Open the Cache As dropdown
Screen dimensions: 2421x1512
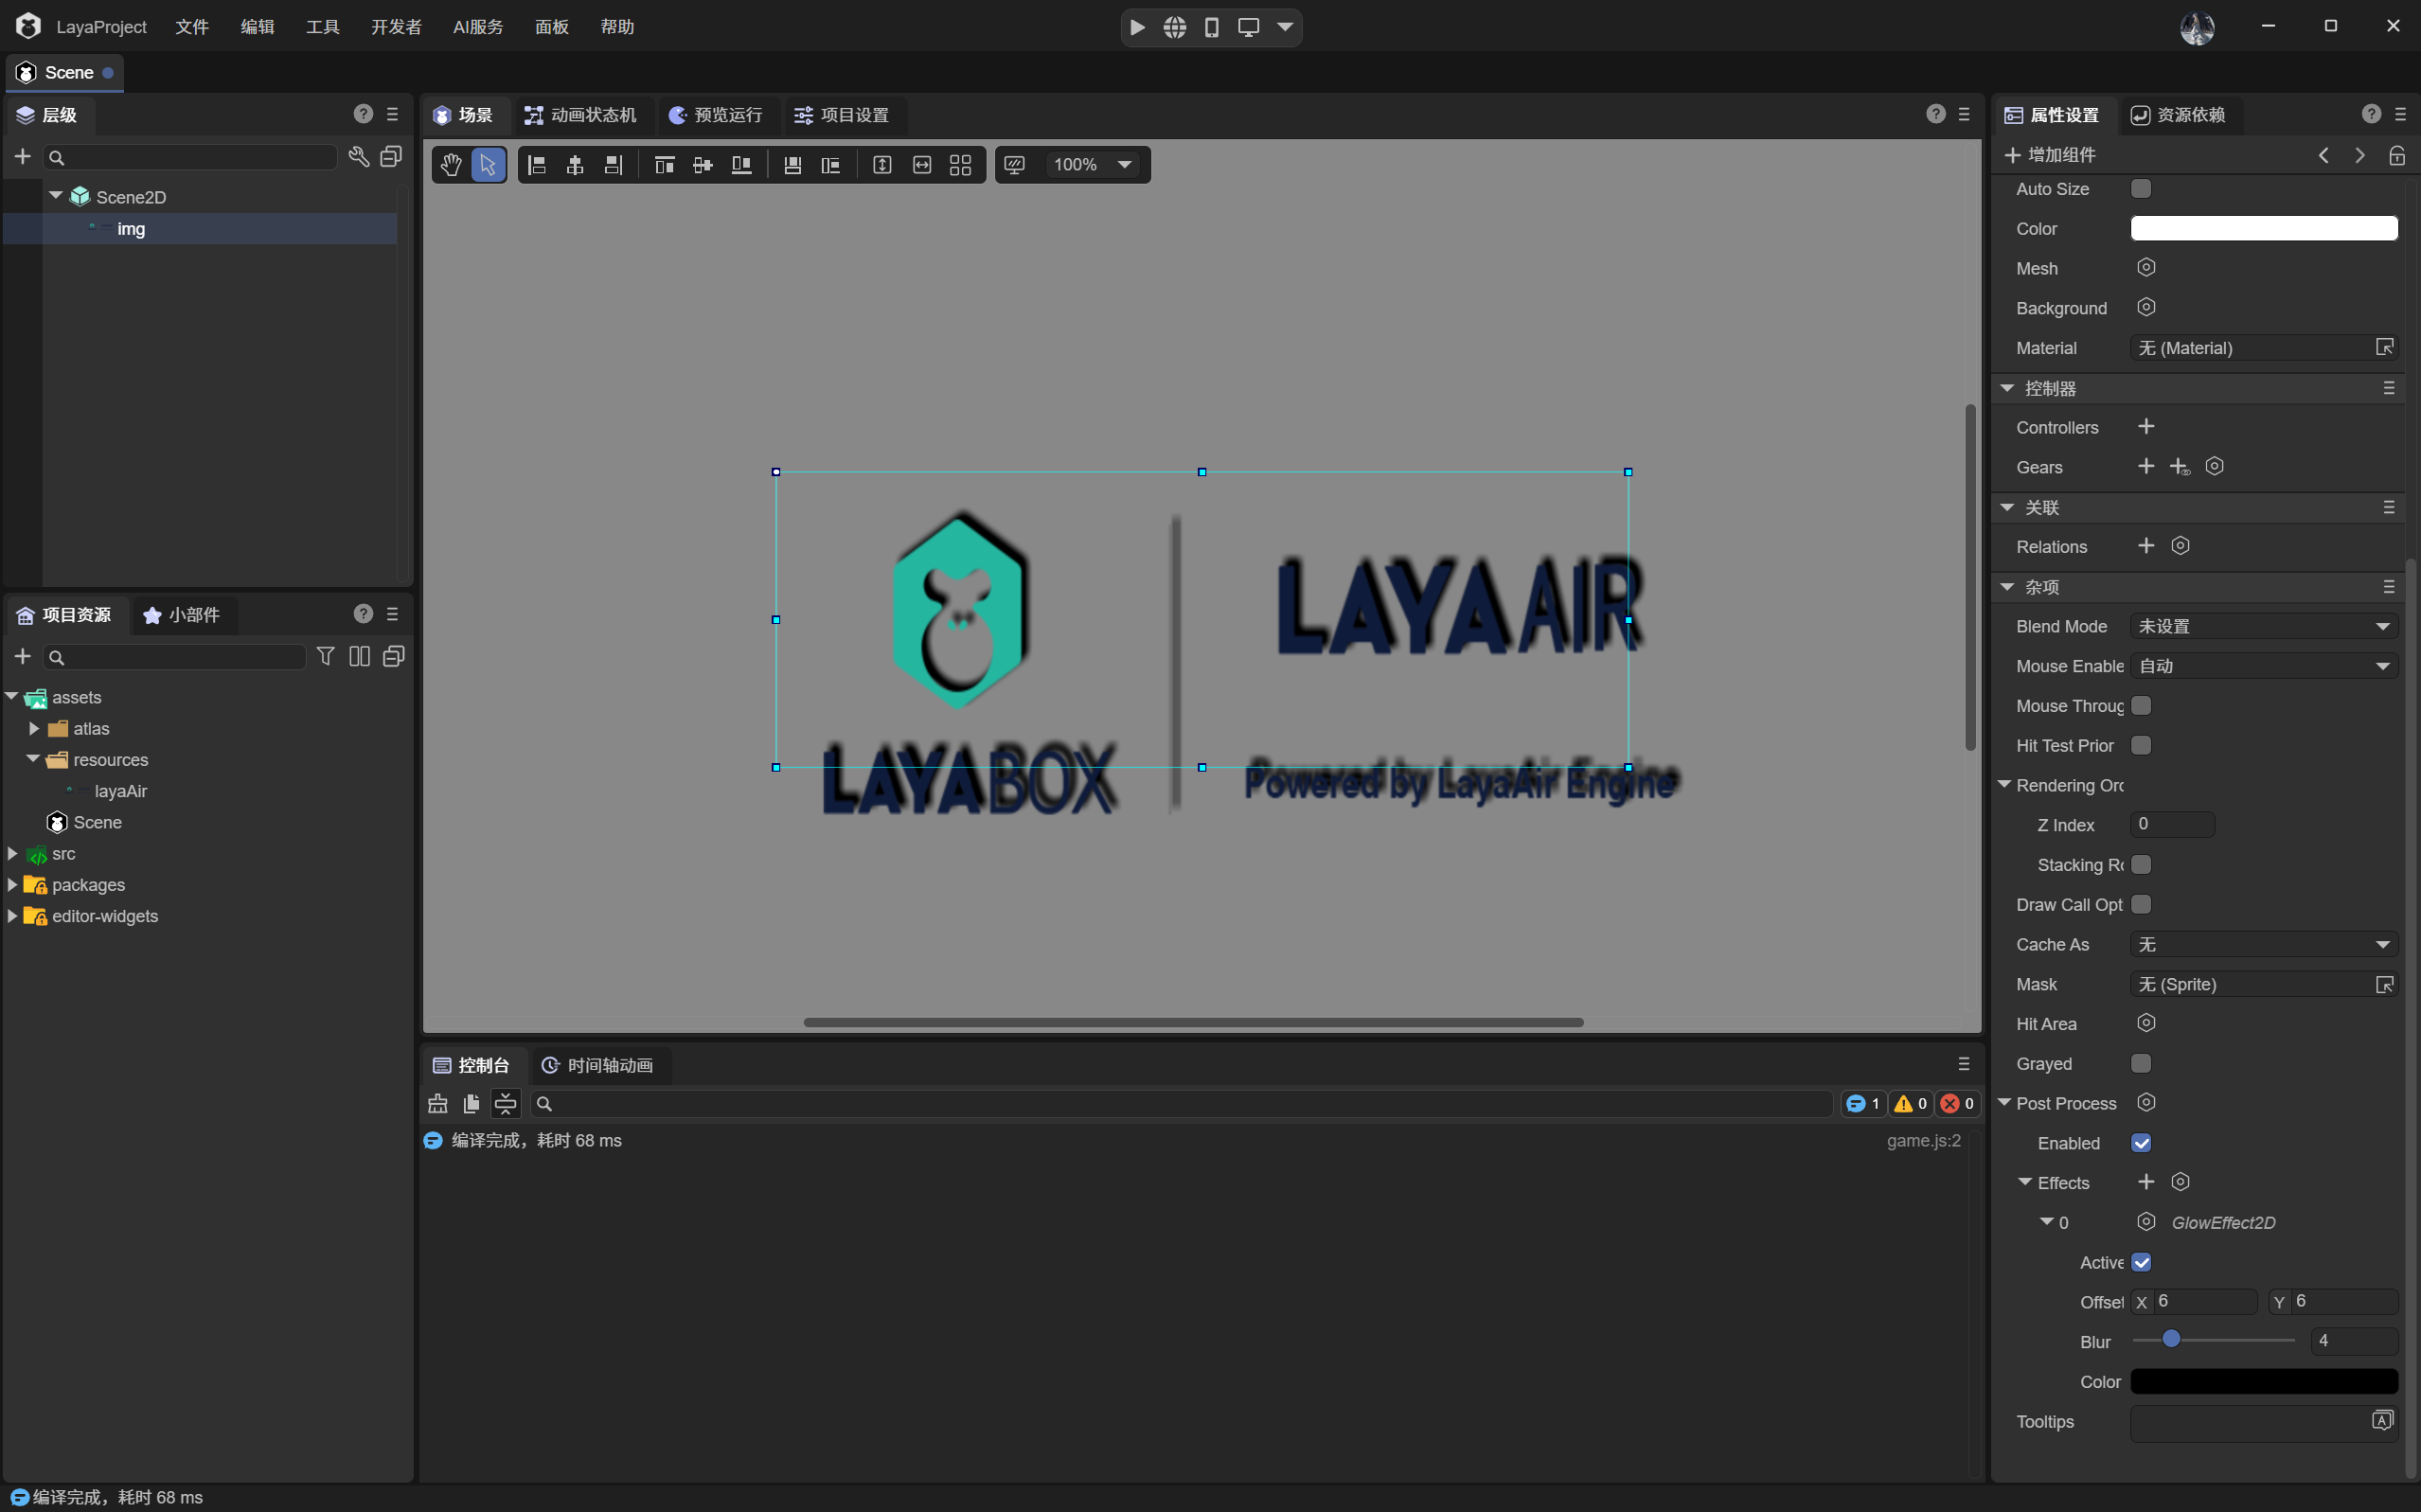(2263, 944)
